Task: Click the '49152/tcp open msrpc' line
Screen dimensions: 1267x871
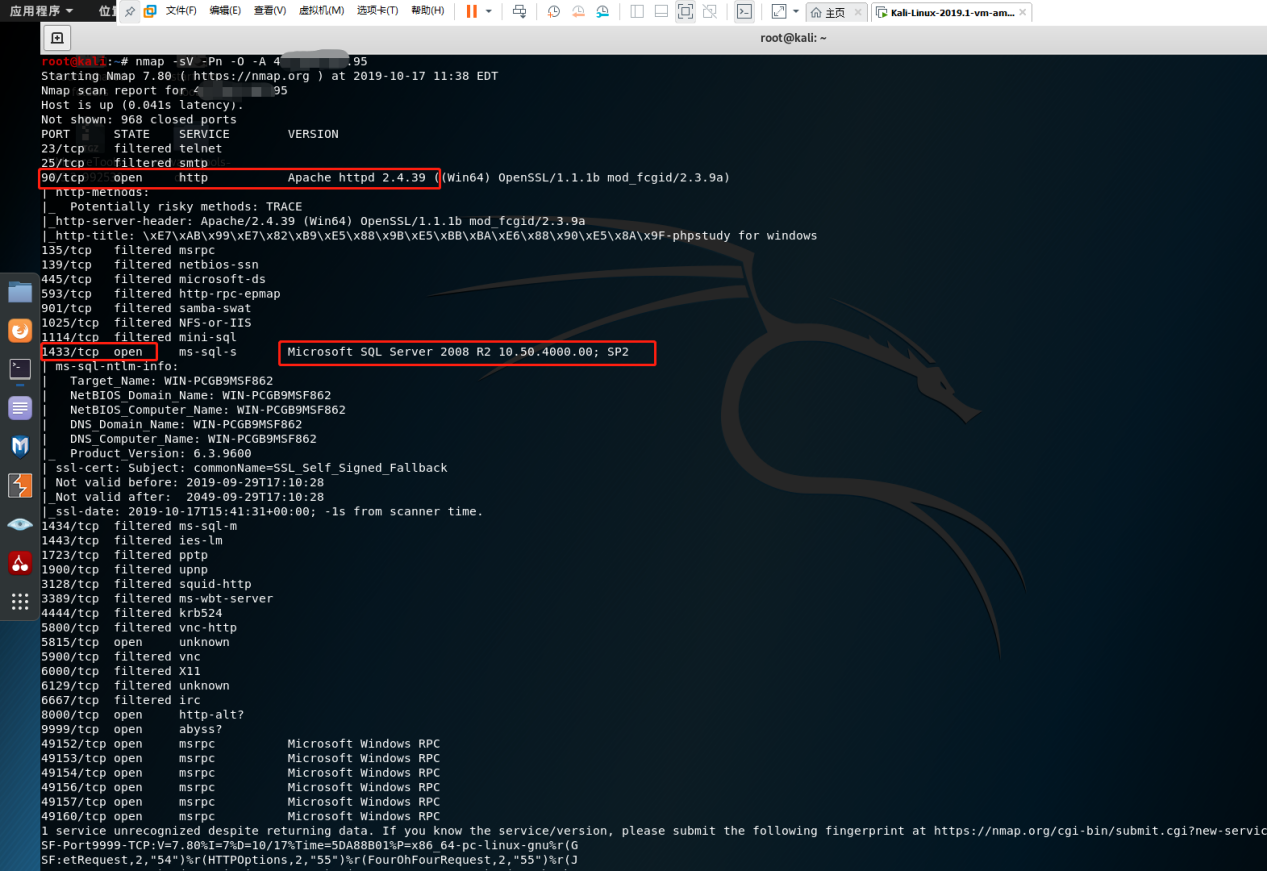Action: click(x=240, y=744)
